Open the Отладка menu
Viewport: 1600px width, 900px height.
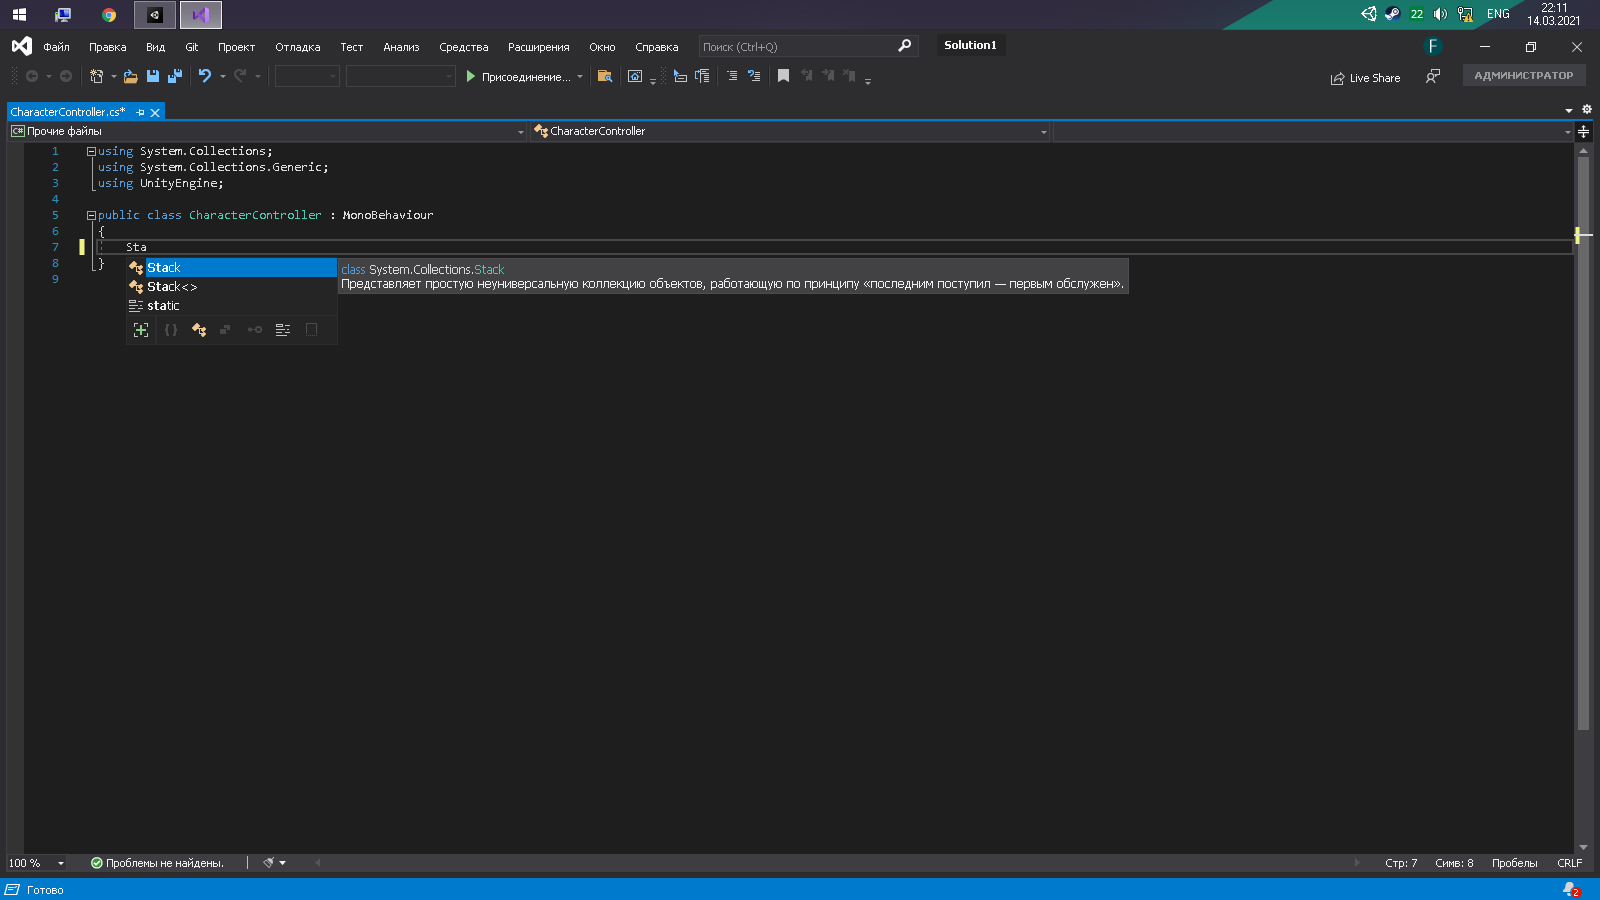point(298,47)
